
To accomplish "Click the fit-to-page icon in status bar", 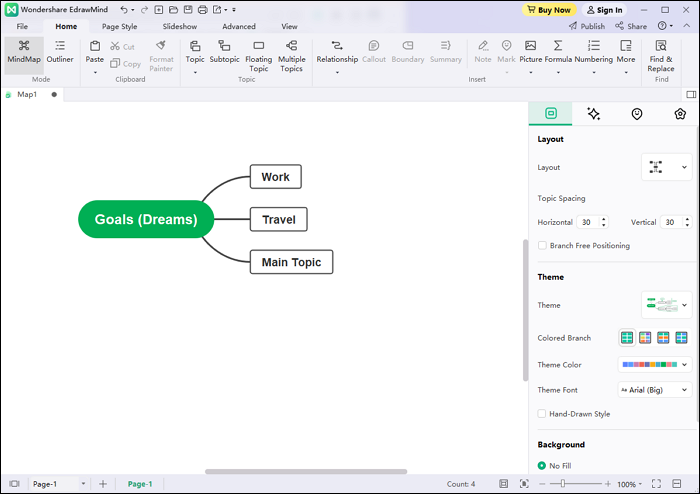I will click(524, 484).
